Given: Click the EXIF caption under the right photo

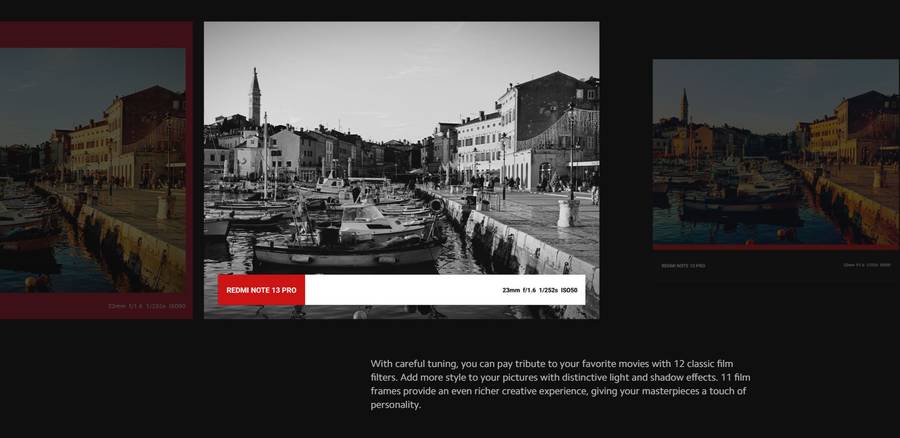Looking at the screenshot, I should click(867, 266).
